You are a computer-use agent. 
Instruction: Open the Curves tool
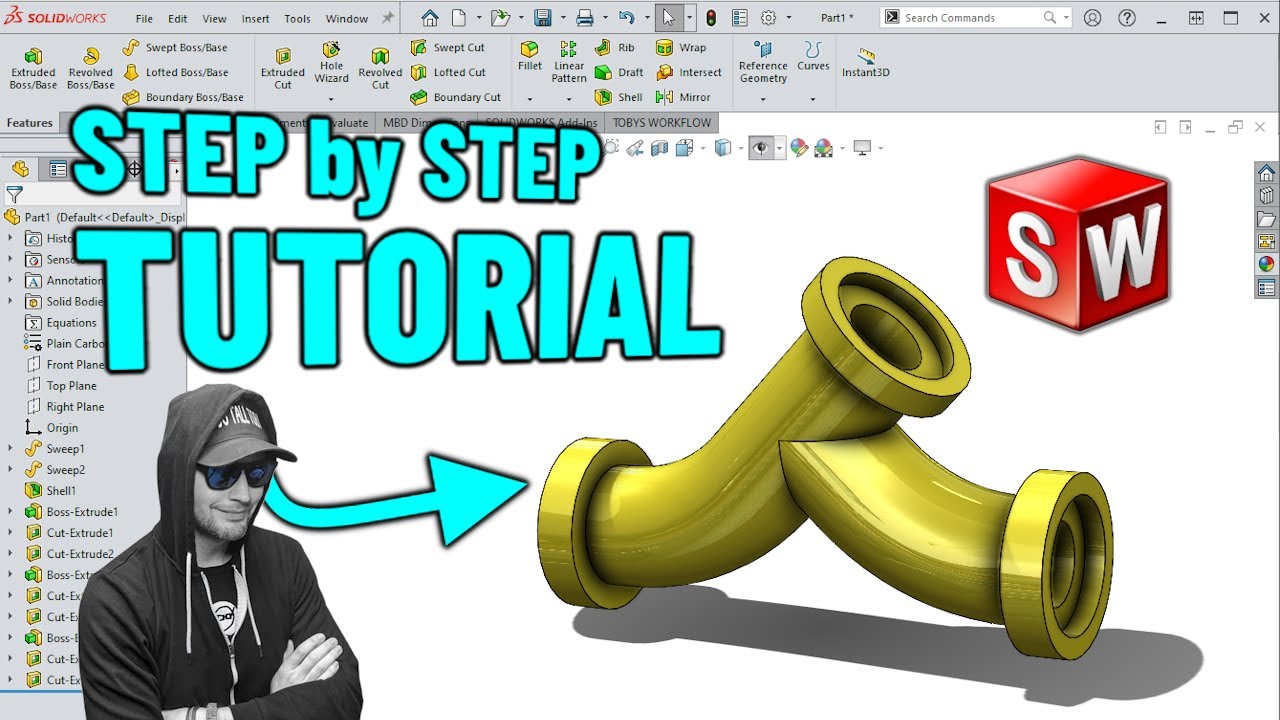(813, 57)
